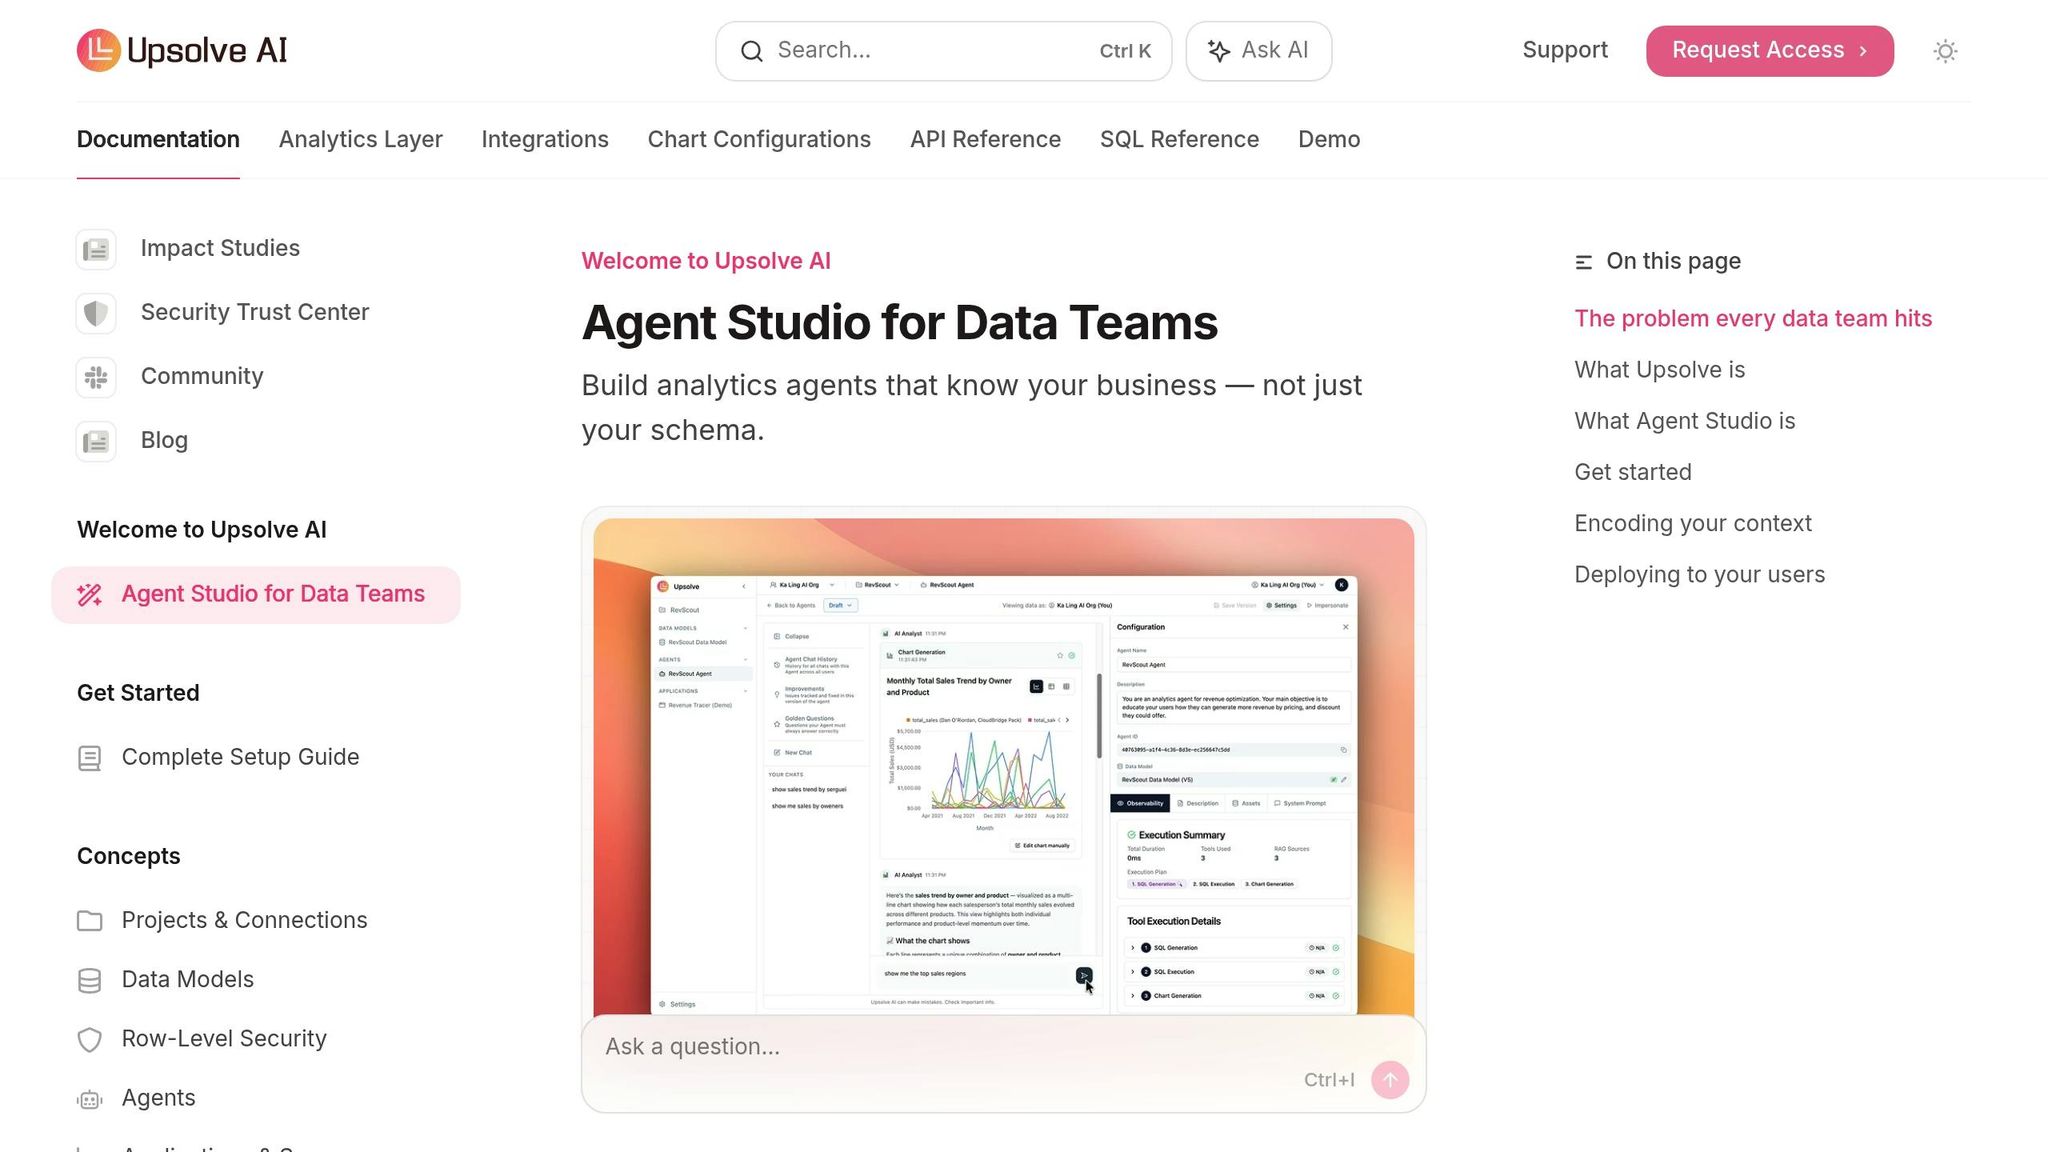Click the Ask AI sparkle button
This screenshot has width=2048, height=1152.
tap(1258, 51)
